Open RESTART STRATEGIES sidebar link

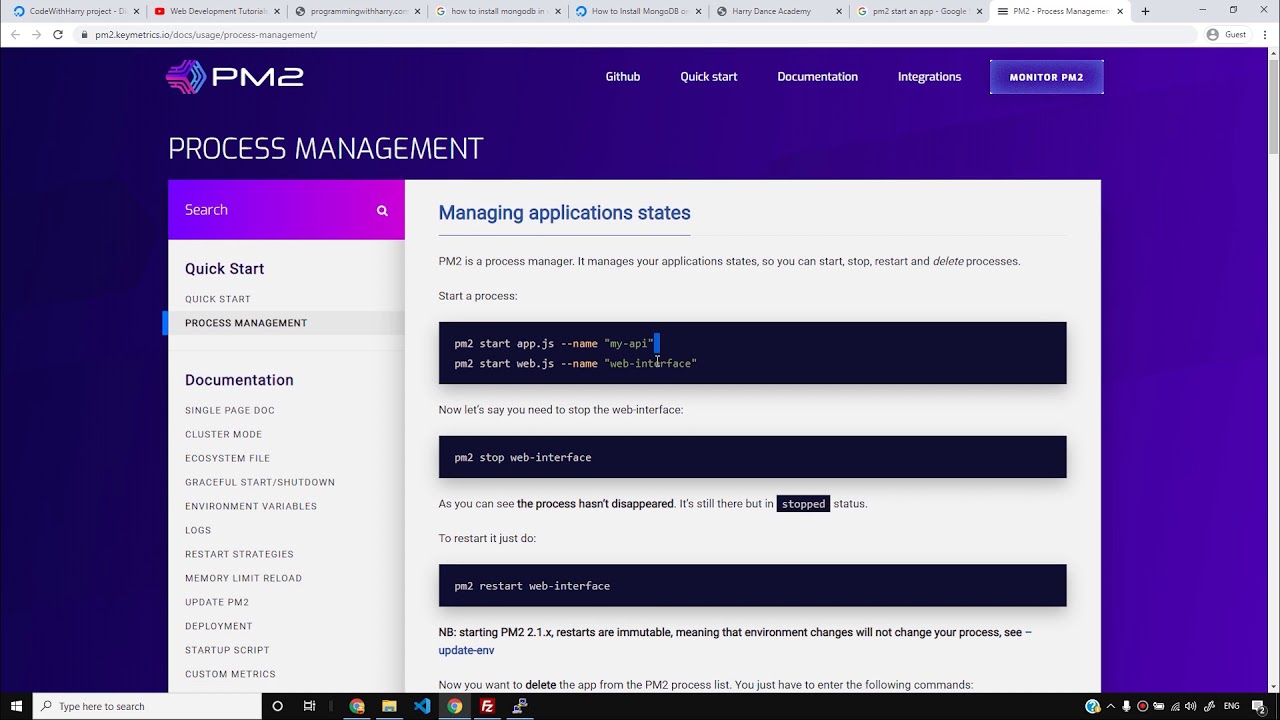click(239, 554)
